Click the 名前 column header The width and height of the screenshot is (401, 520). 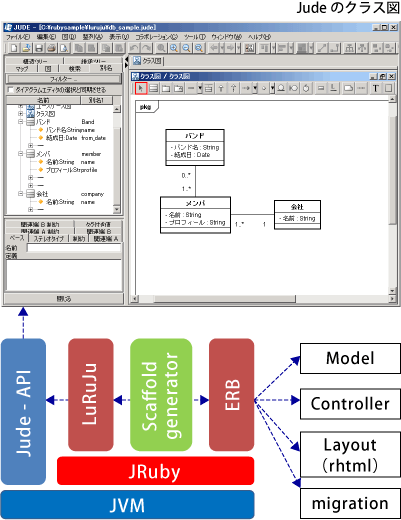point(43,100)
